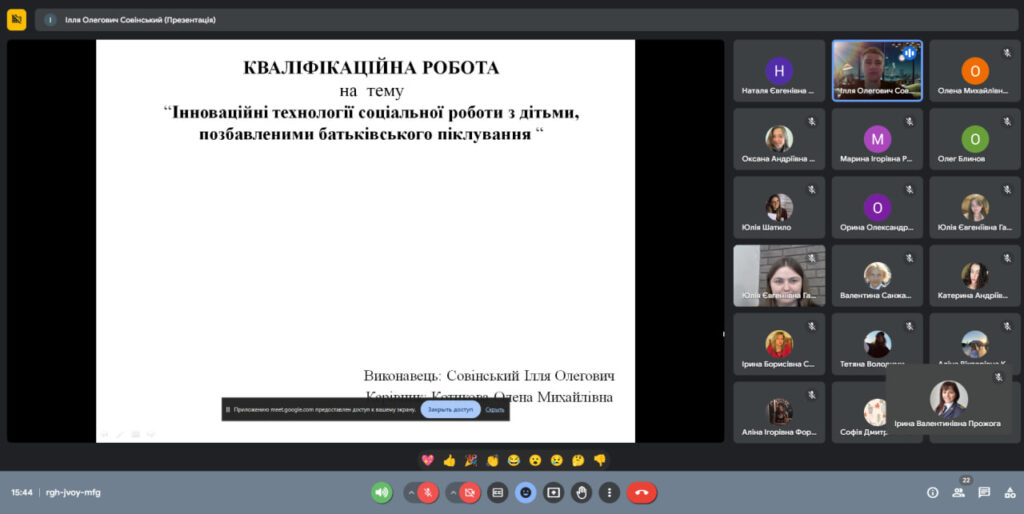The image size is (1024, 514).
Task: Send the thumbs up reaction
Action: coord(449,460)
